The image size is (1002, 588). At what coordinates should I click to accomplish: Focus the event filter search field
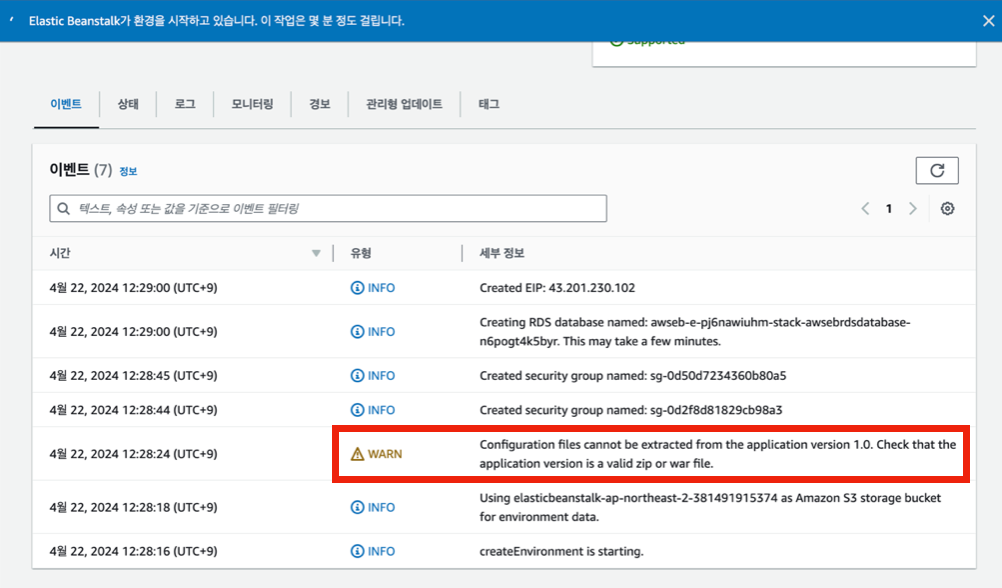(328, 208)
